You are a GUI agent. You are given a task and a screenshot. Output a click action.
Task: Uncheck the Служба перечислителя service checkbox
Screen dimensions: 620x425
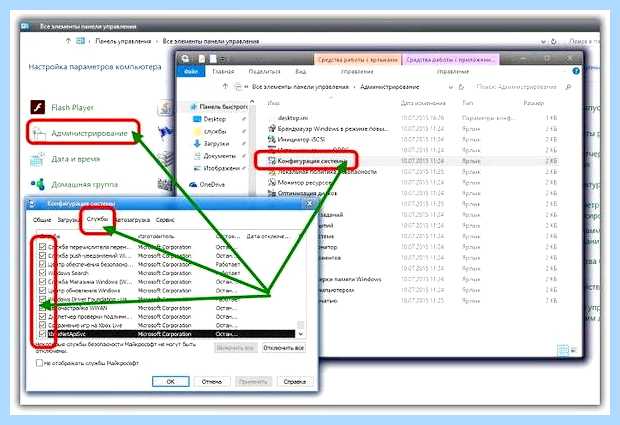pyautogui.click(x=43, y=247)
